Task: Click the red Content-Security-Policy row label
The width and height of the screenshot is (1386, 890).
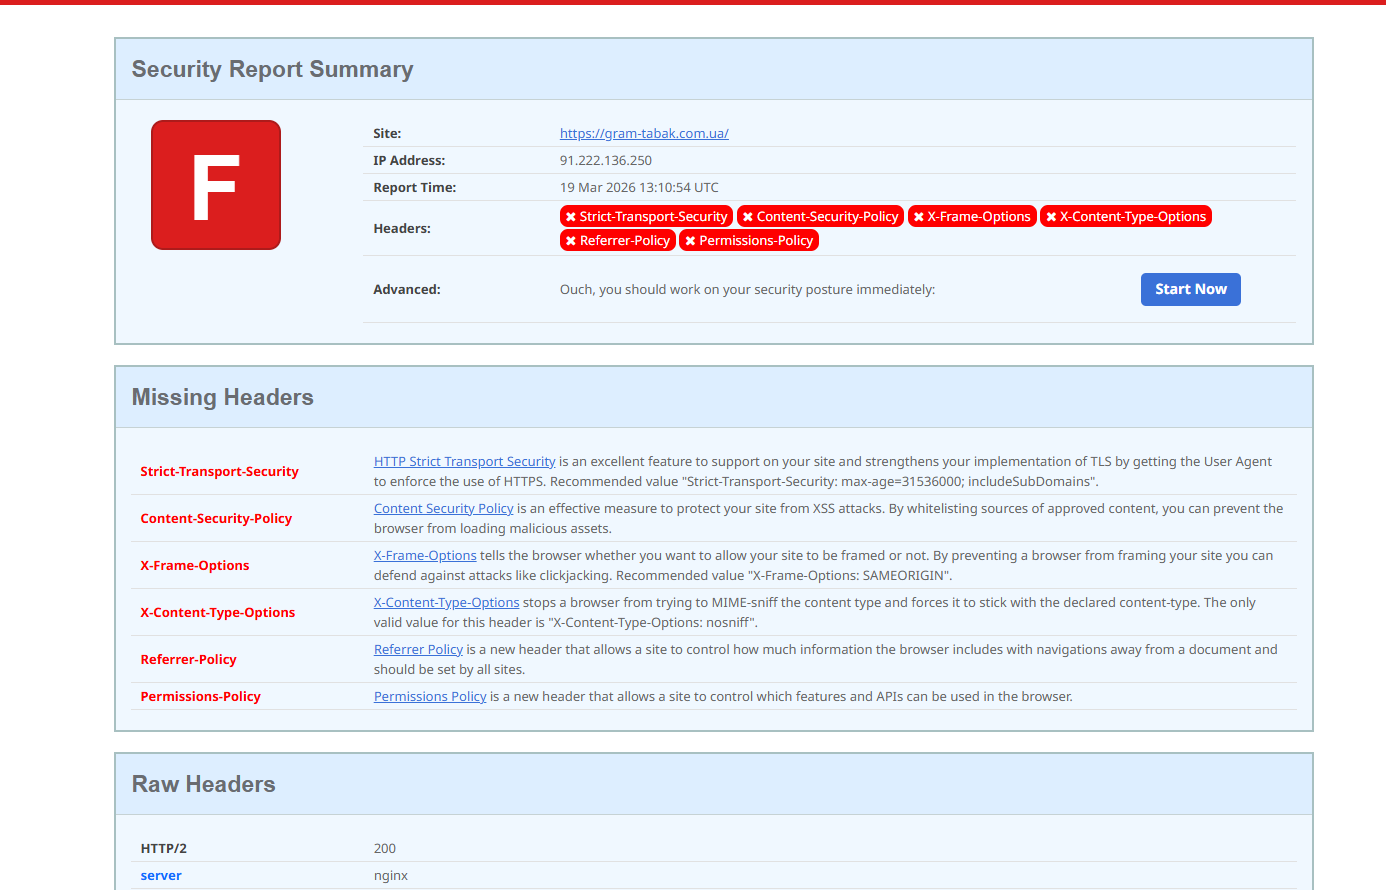Action: tap(216, 518)
